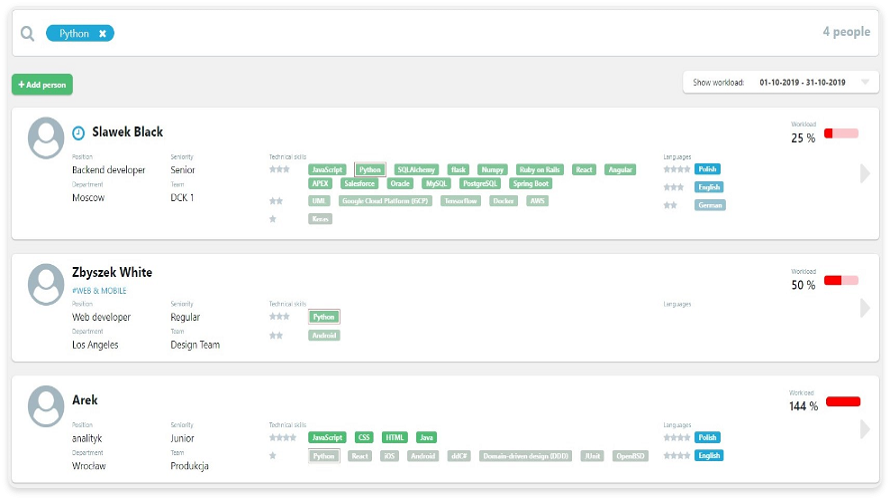Open Slawek Black's profile name

point(127,132)
